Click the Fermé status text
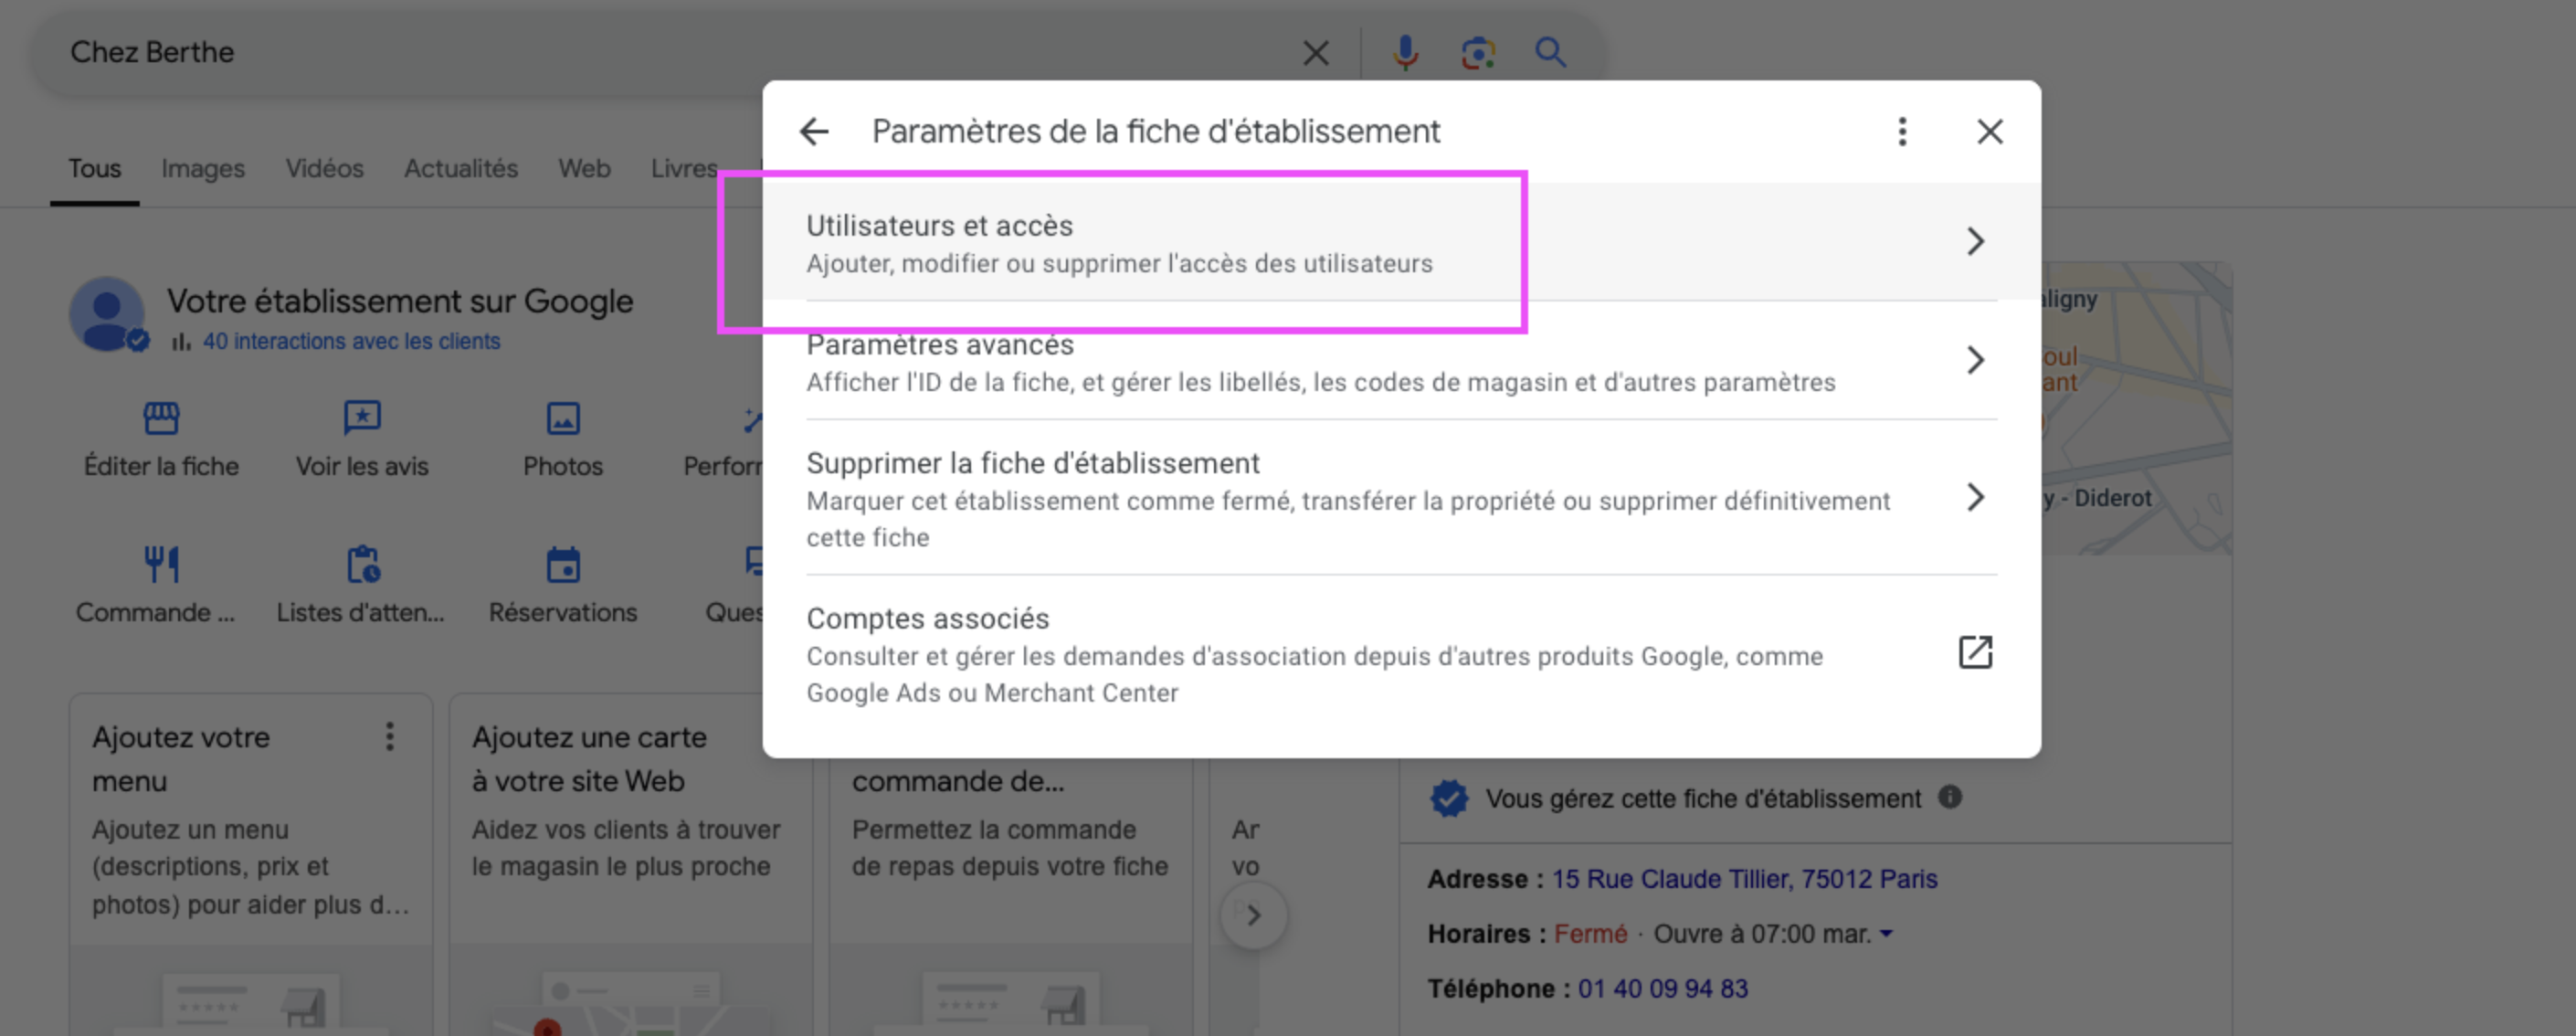 [1590, 934]
